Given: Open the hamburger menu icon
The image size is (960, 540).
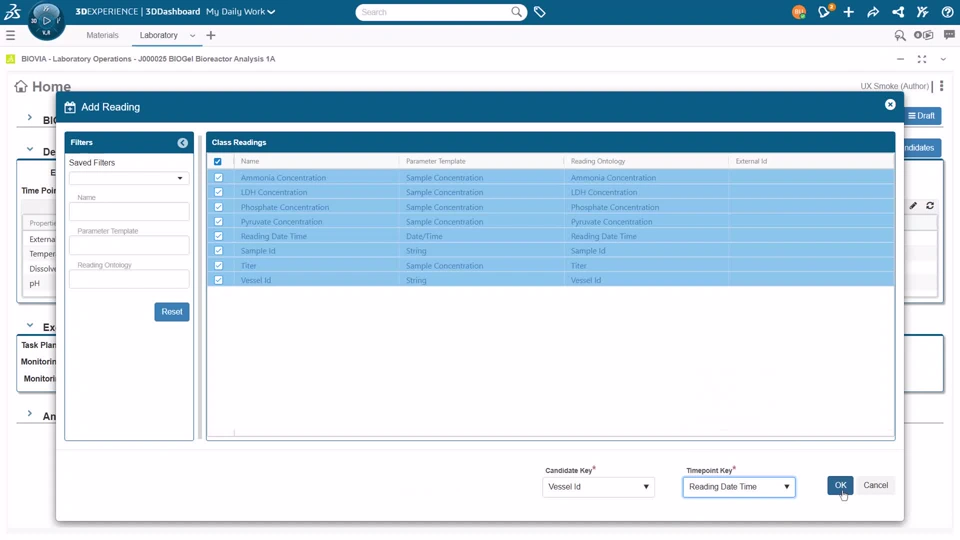Looking at the screenshot, I should pyautogui.click(x=10, y=36).
